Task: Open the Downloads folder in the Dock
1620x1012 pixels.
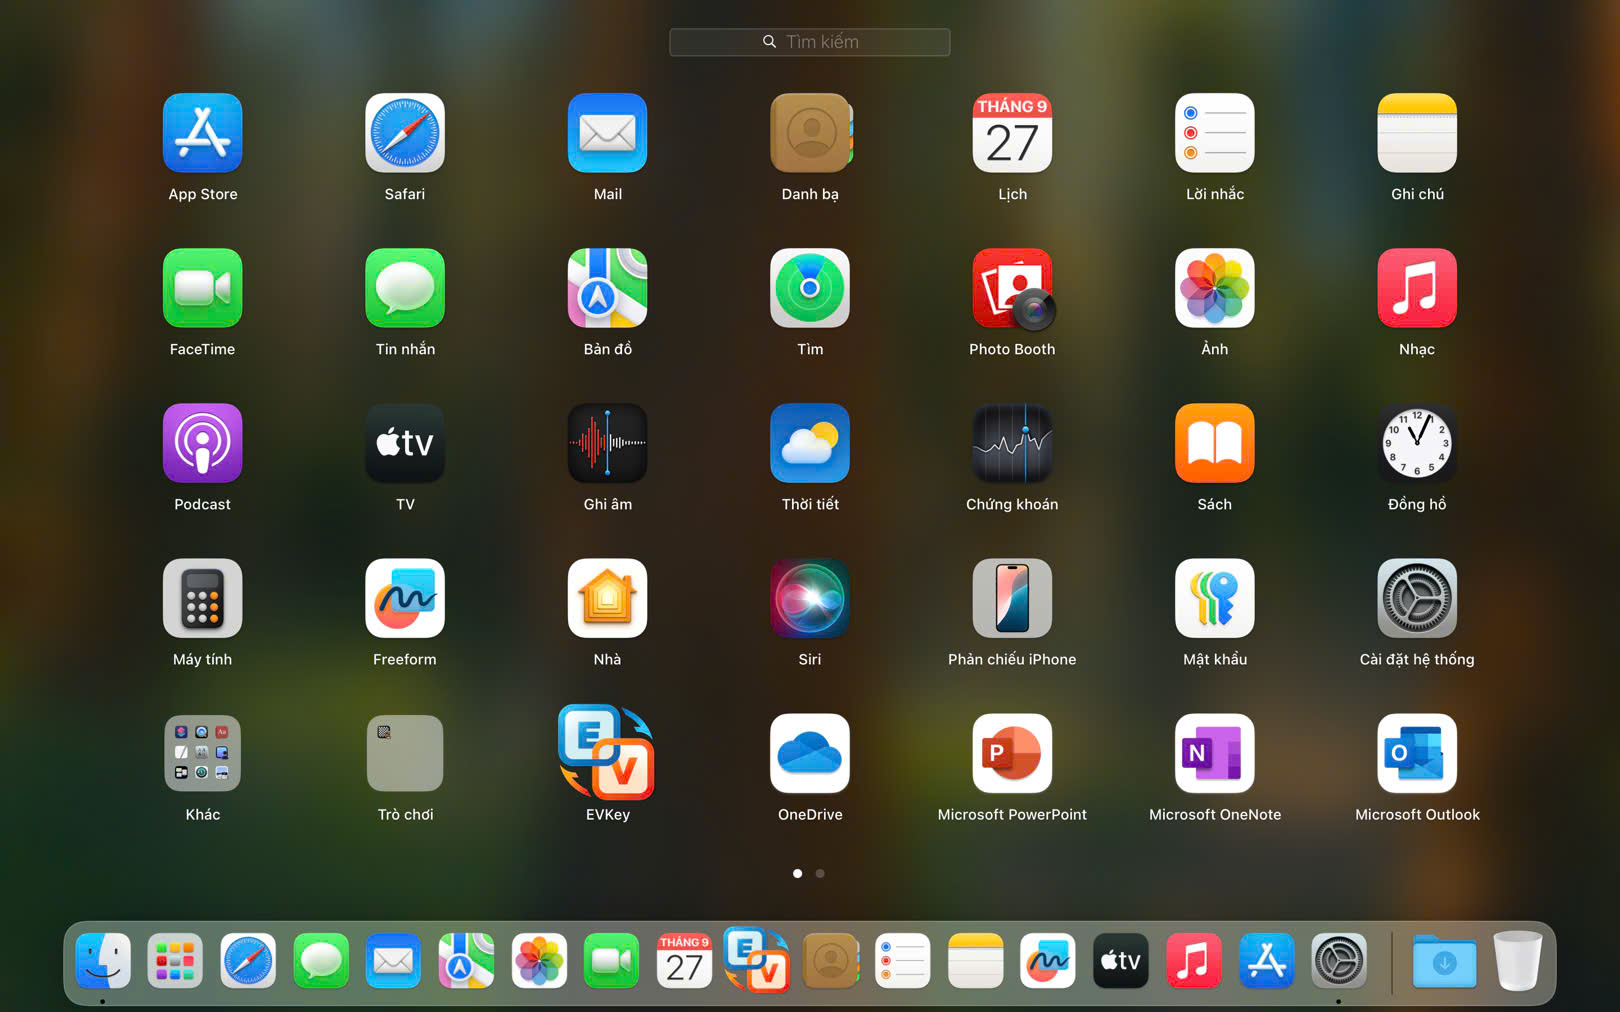Action: 1444,961
